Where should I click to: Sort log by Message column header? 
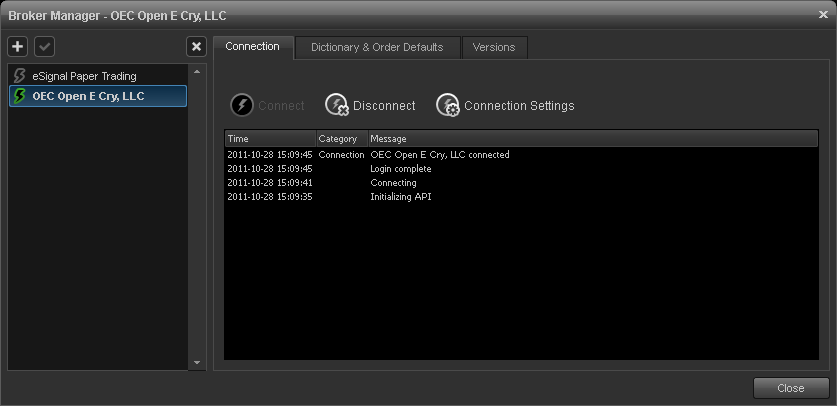coord(593,139)
